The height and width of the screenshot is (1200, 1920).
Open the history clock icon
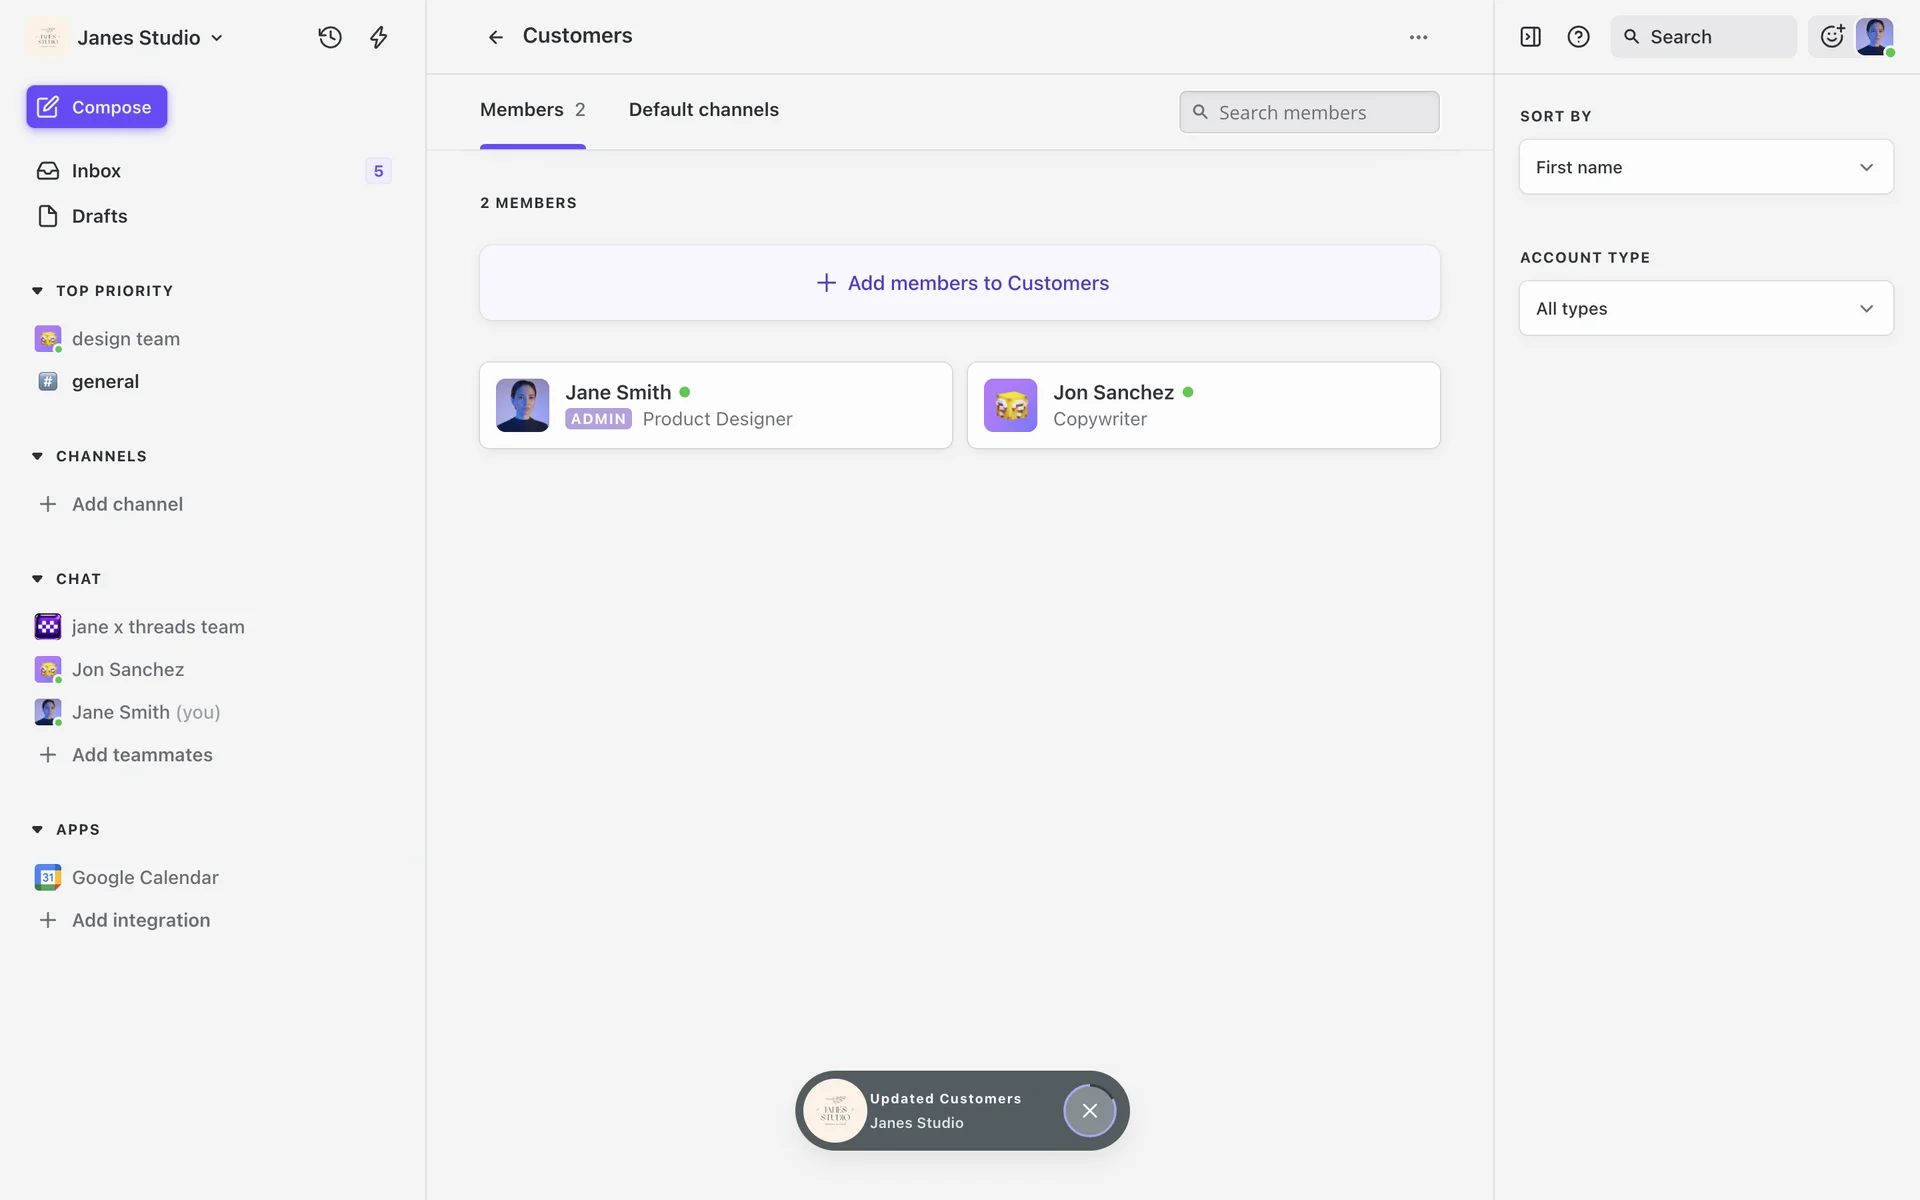[x=330, y=37]
